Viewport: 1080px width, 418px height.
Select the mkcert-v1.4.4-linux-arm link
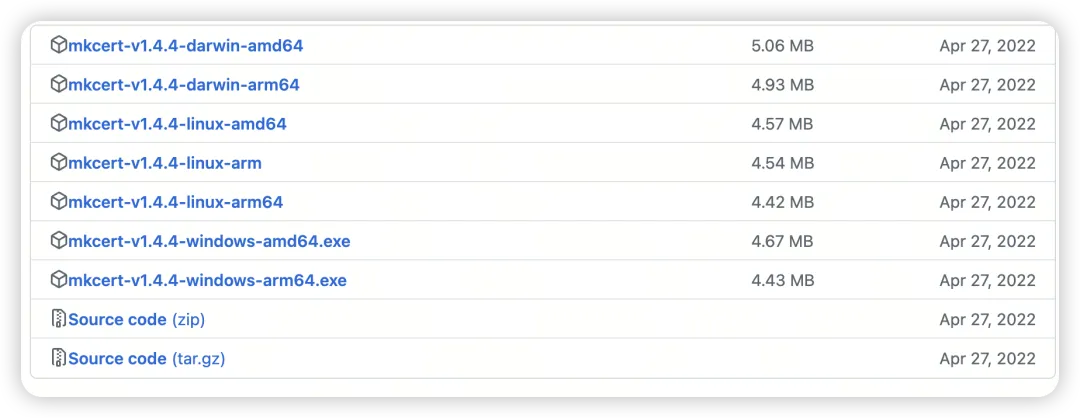pyautogui.click(x=165, y=163)
